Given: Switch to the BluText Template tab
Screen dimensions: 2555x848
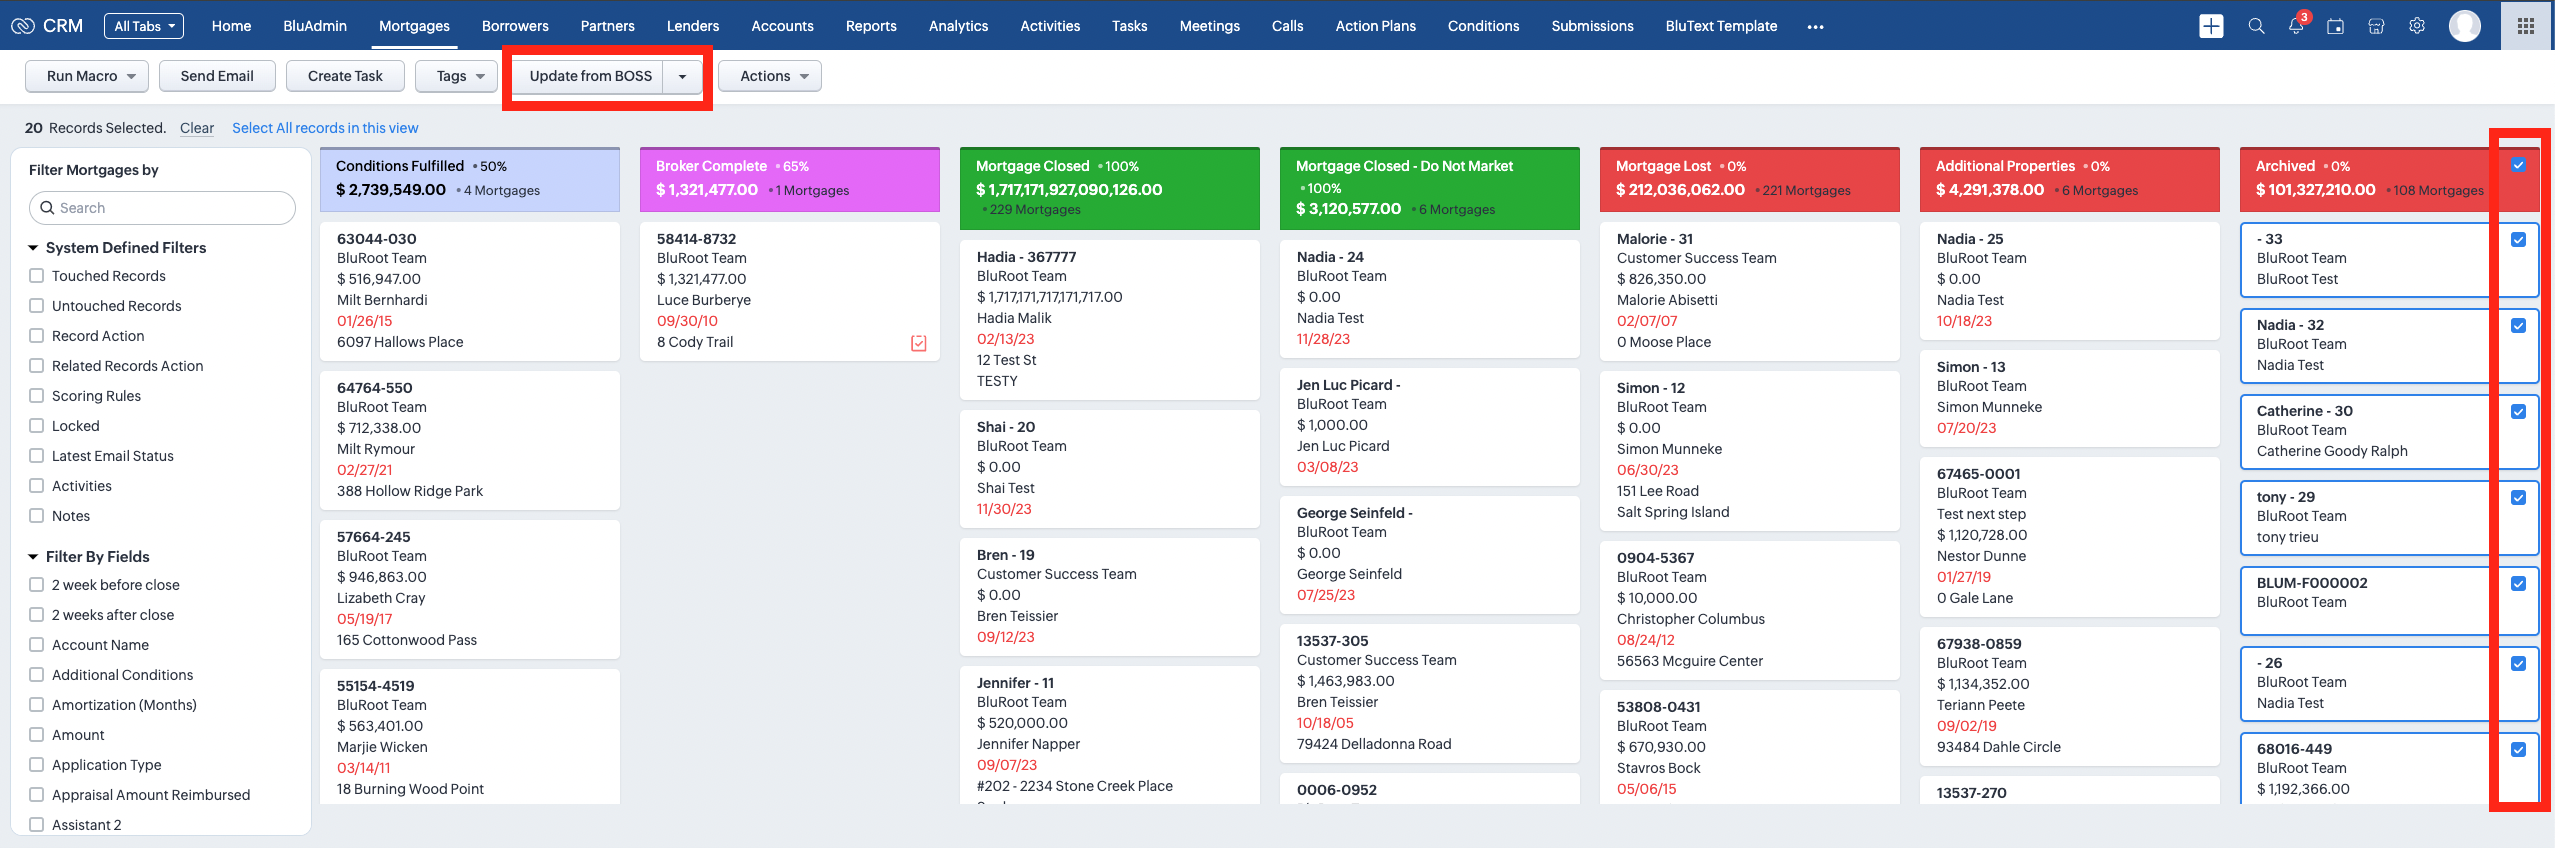Looking at the screenshot, I should [1721, 26].
